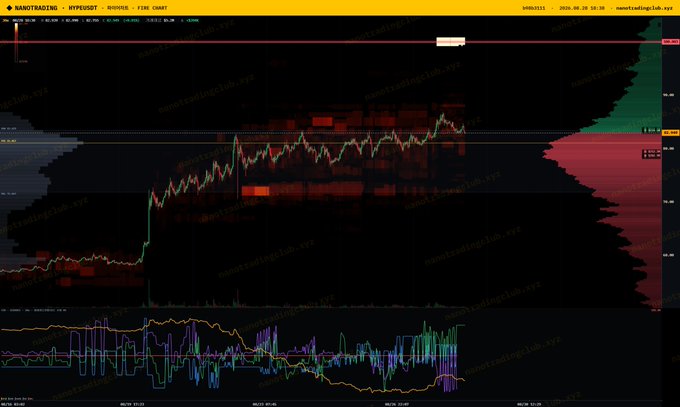This screenshot has height=407, width=680.
Task: Click the green bid depth label near current price
Action: 652,130
